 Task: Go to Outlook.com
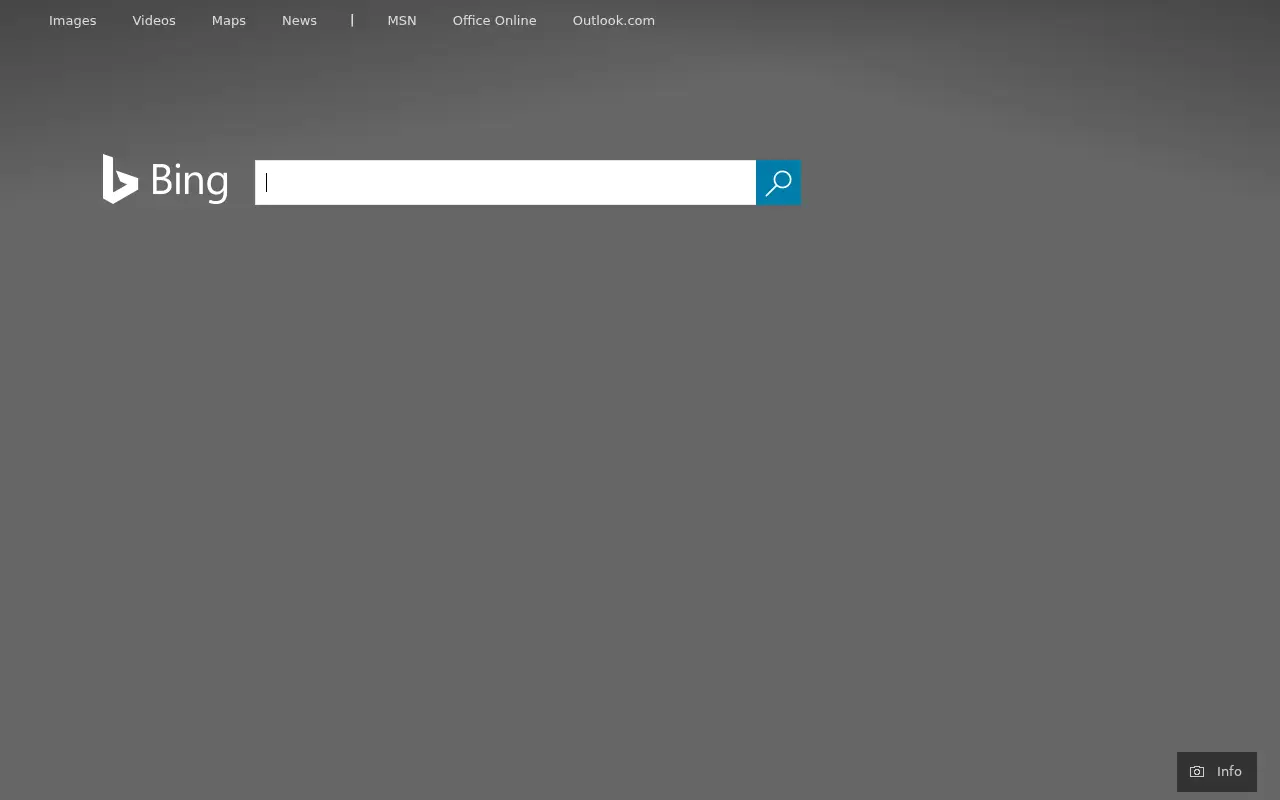(614, 20)
